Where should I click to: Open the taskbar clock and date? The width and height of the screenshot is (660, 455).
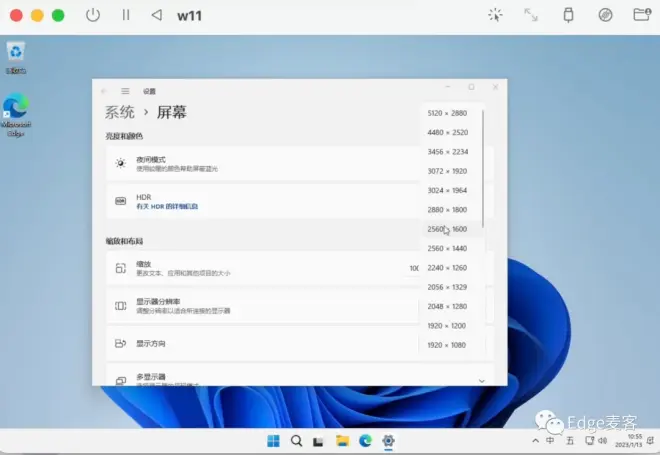[x=630, y=441]
